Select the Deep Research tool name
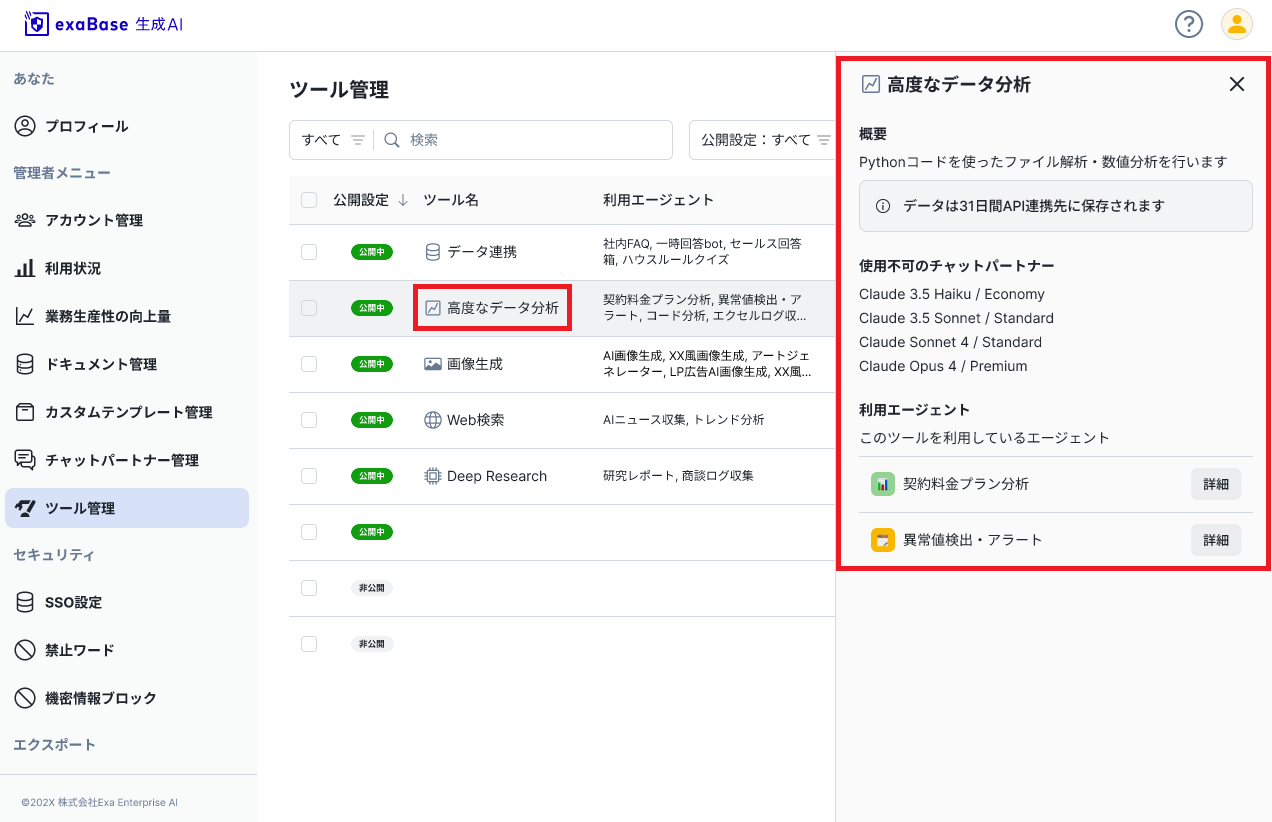 click(497, 476)
